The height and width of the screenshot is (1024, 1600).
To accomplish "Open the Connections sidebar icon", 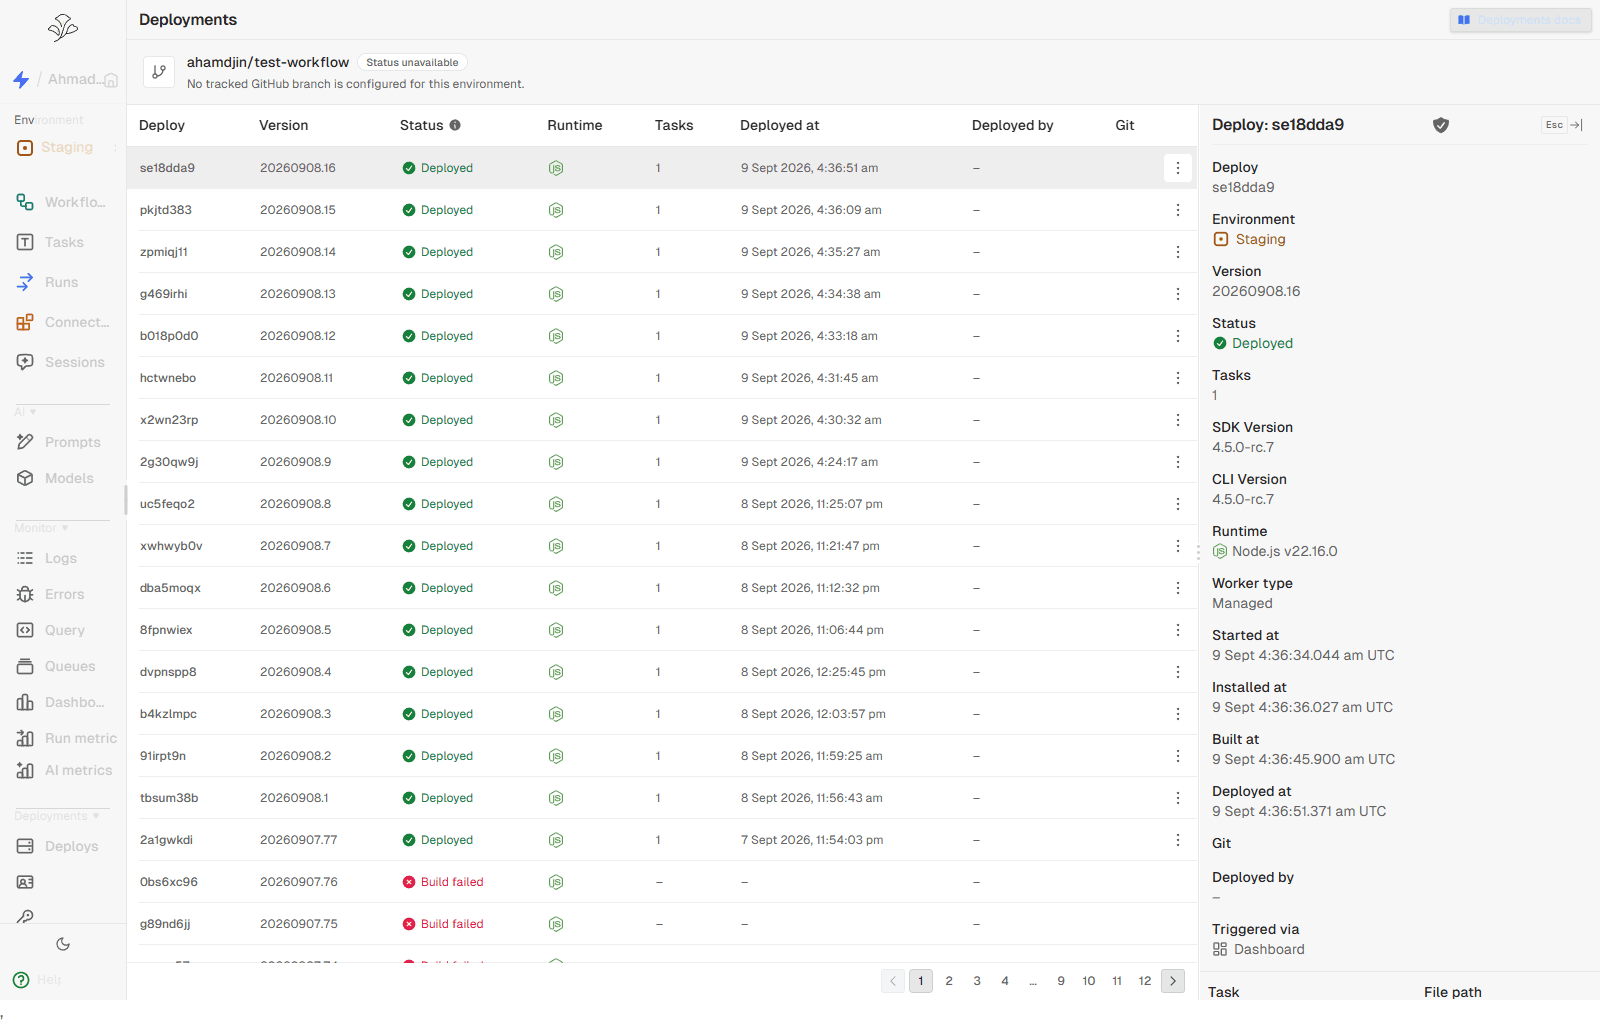I will 25,322.
